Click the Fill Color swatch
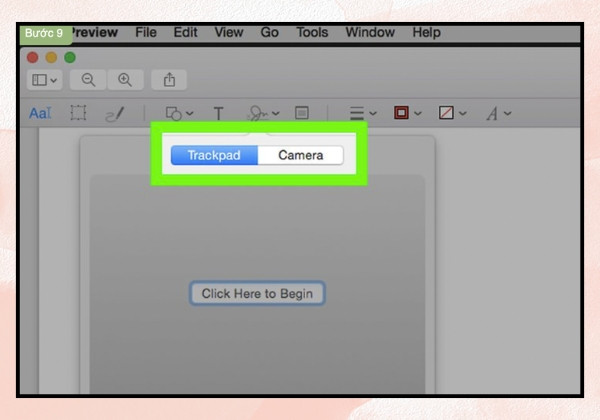 (446, 113)
